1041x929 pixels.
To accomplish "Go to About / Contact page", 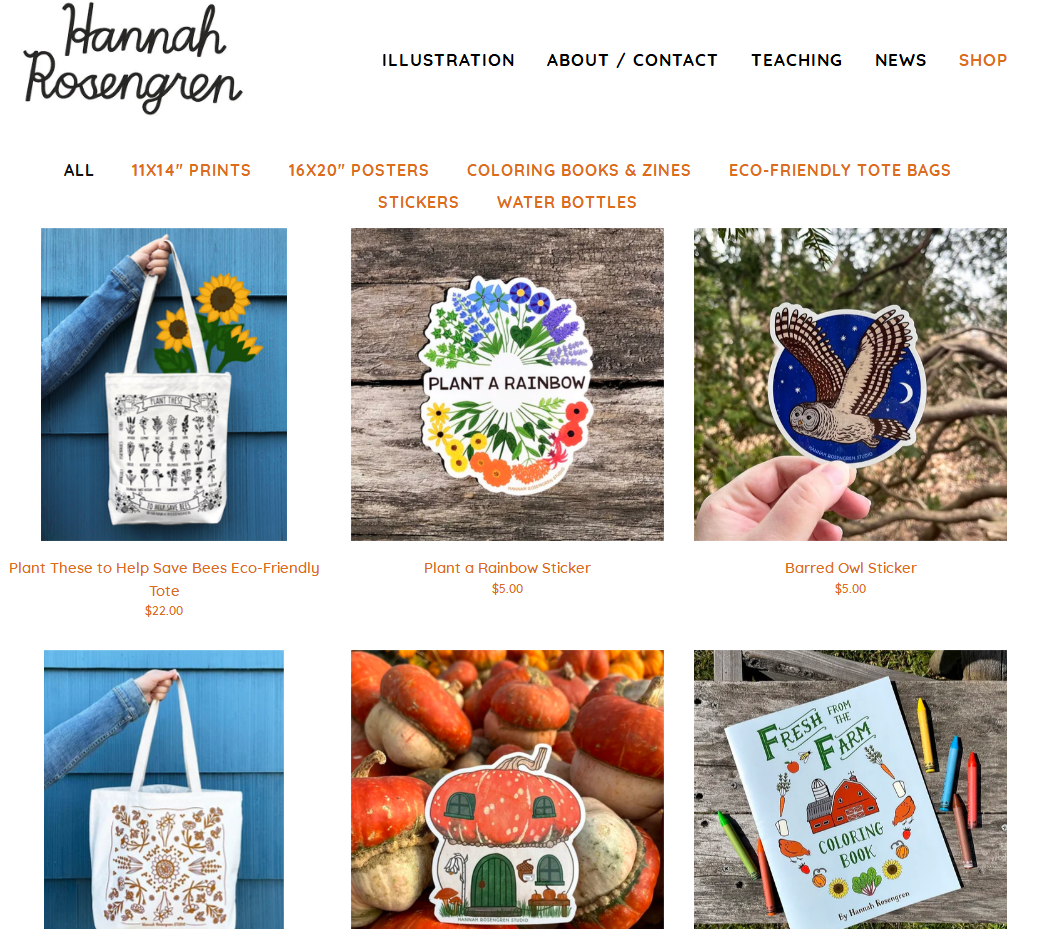I will (632, 60).
